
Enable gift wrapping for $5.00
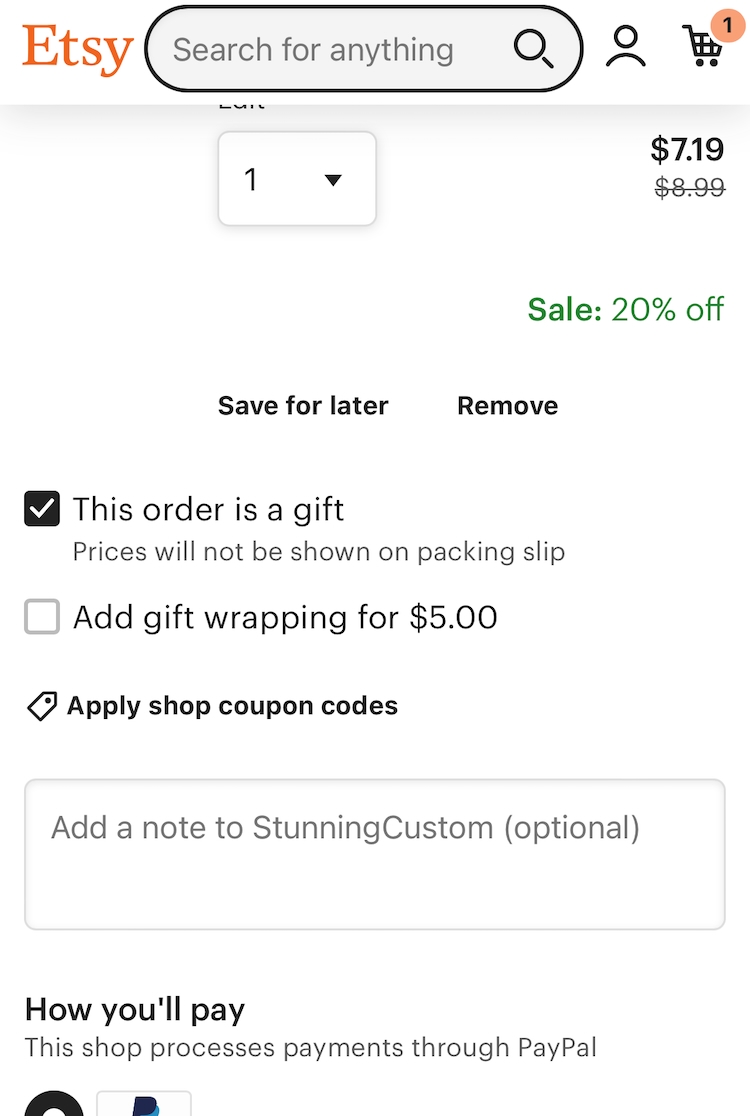coord(41,617)
